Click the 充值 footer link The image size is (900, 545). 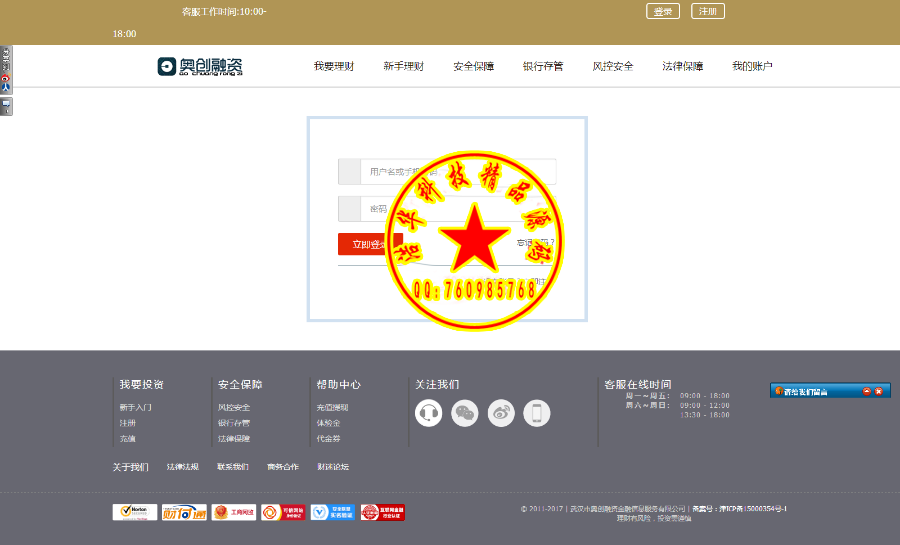click(127, 438)
